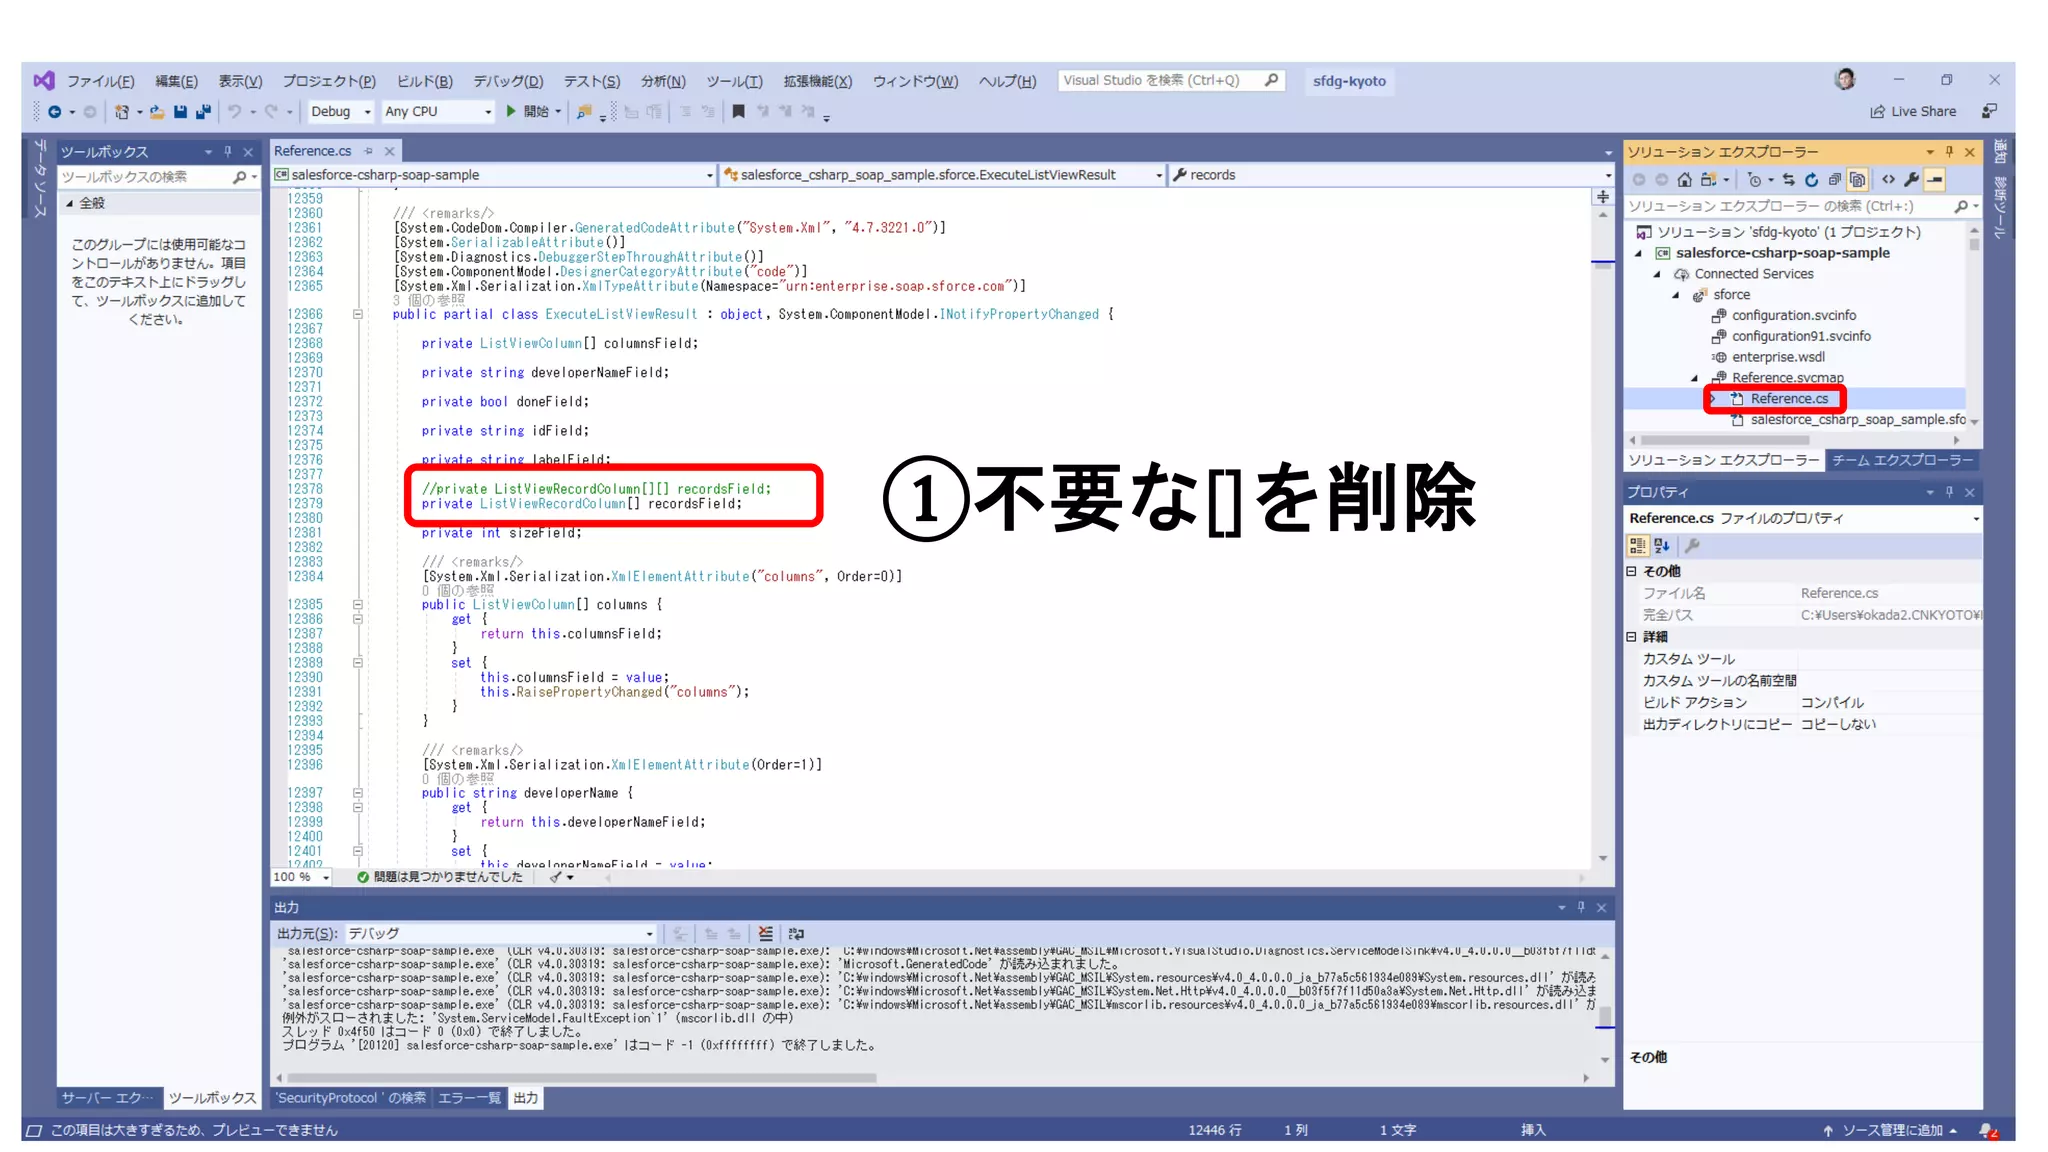This screenshot has width=2048, height=1152.
Task: Switch to チーム エクスプローラー tab
Action: [1901, 460]
